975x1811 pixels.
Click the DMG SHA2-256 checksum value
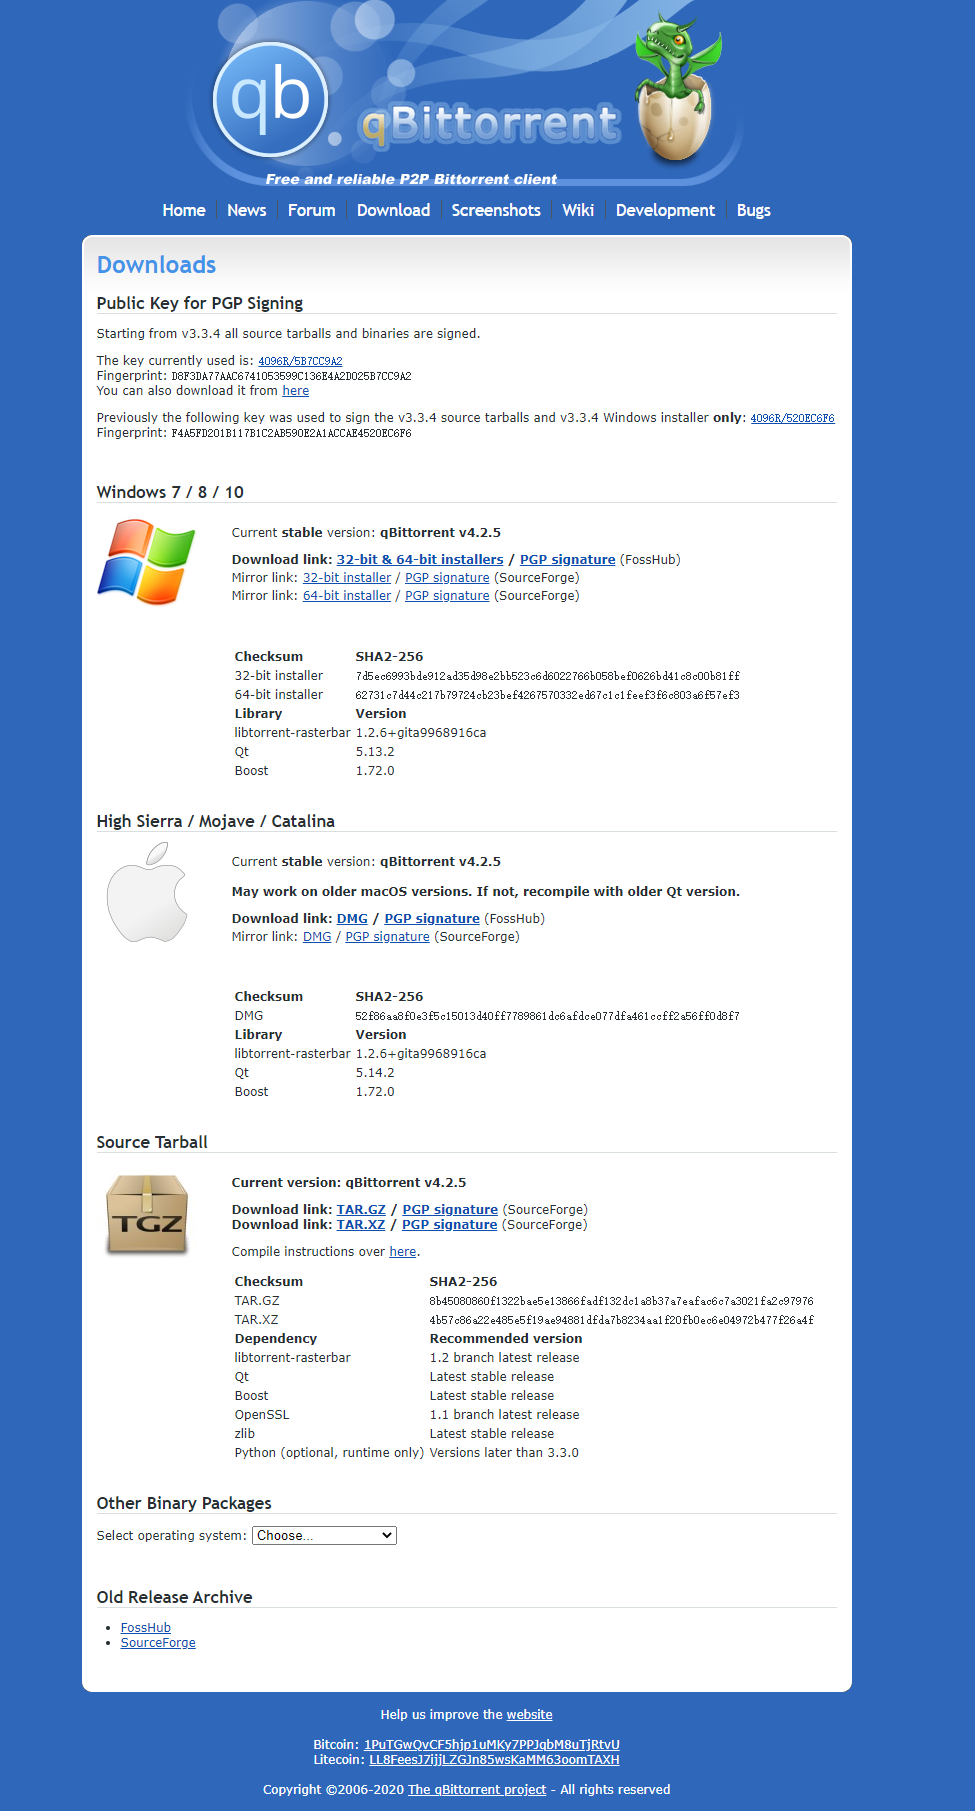[x=548, y=1016]
